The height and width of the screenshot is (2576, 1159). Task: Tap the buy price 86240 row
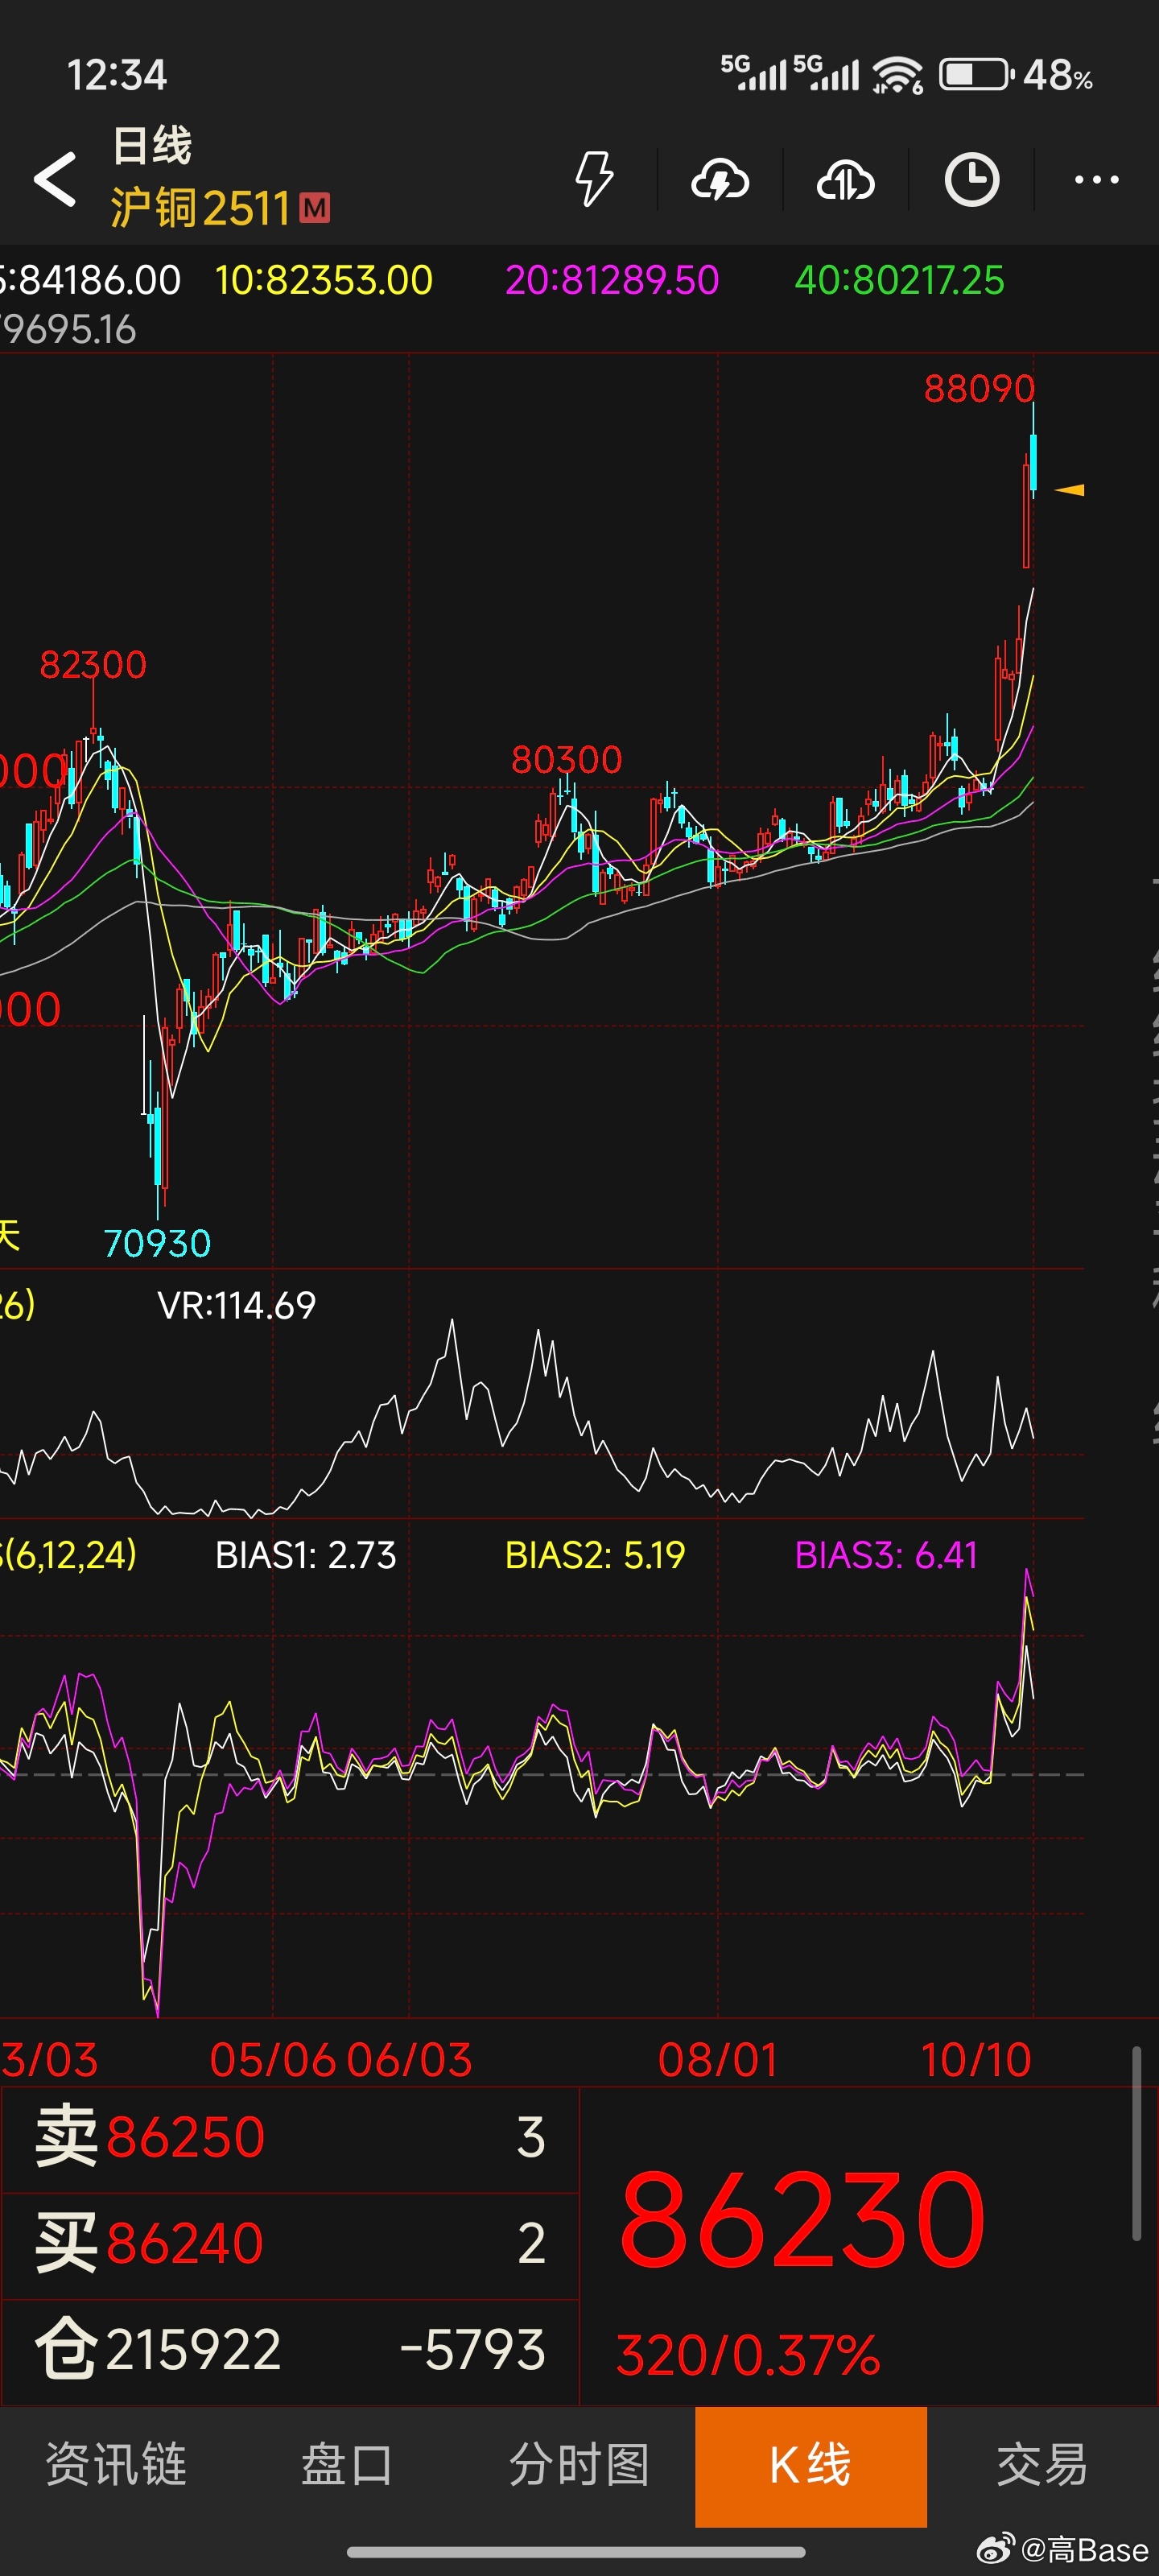point(290,2243)
